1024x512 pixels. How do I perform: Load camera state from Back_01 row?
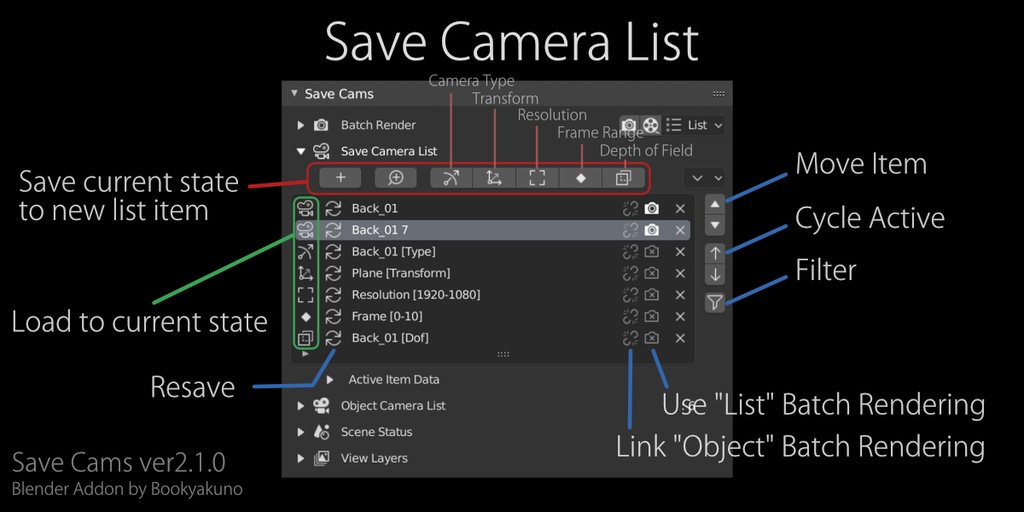(305, 208)
